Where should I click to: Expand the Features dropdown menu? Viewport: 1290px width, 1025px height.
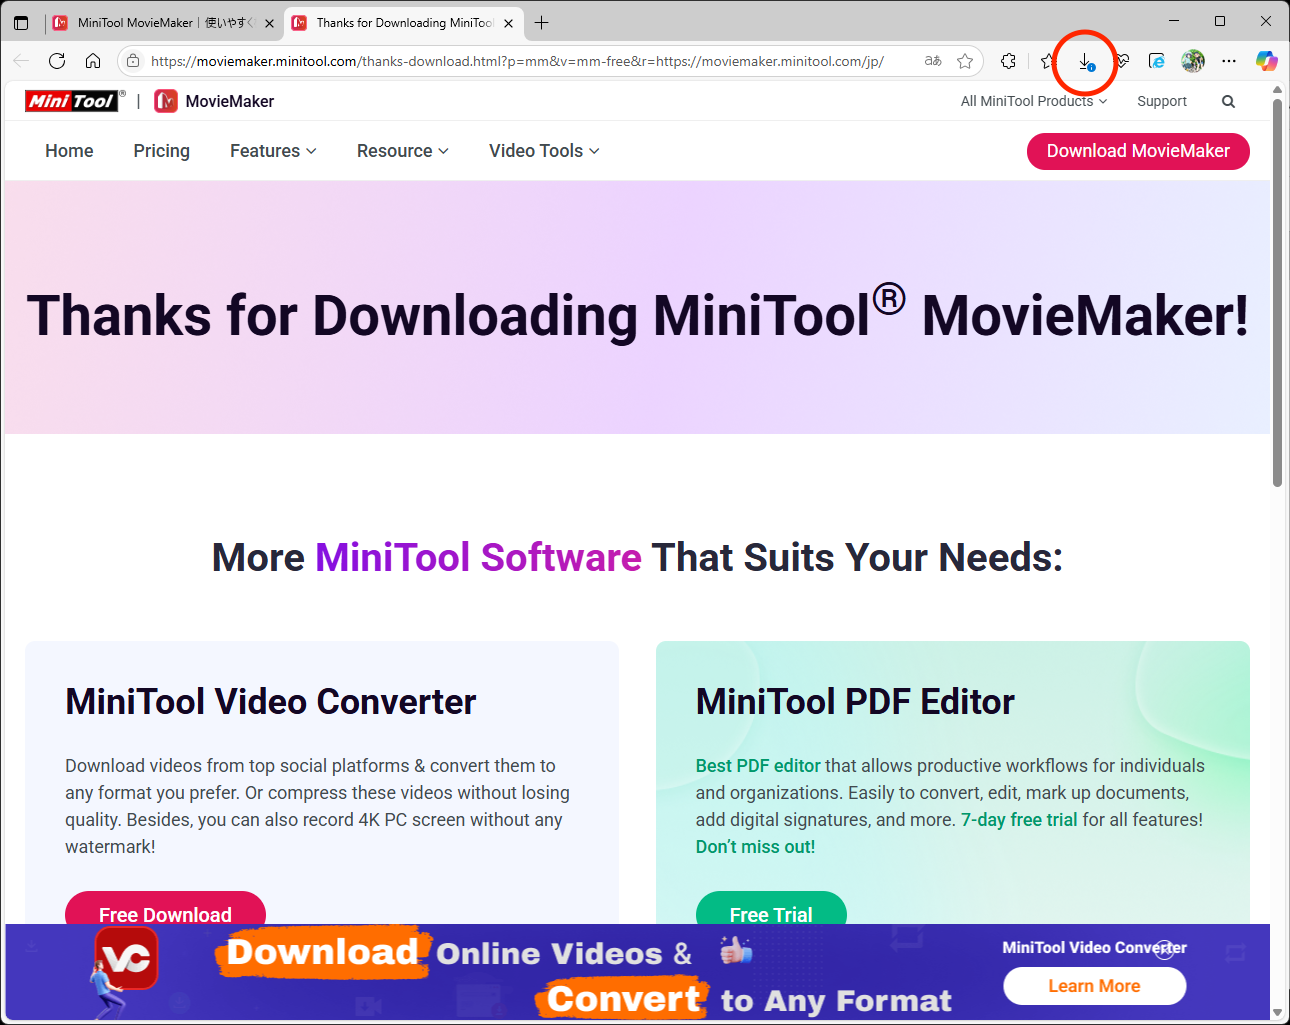pyautogui.click(x=273, y=151)
